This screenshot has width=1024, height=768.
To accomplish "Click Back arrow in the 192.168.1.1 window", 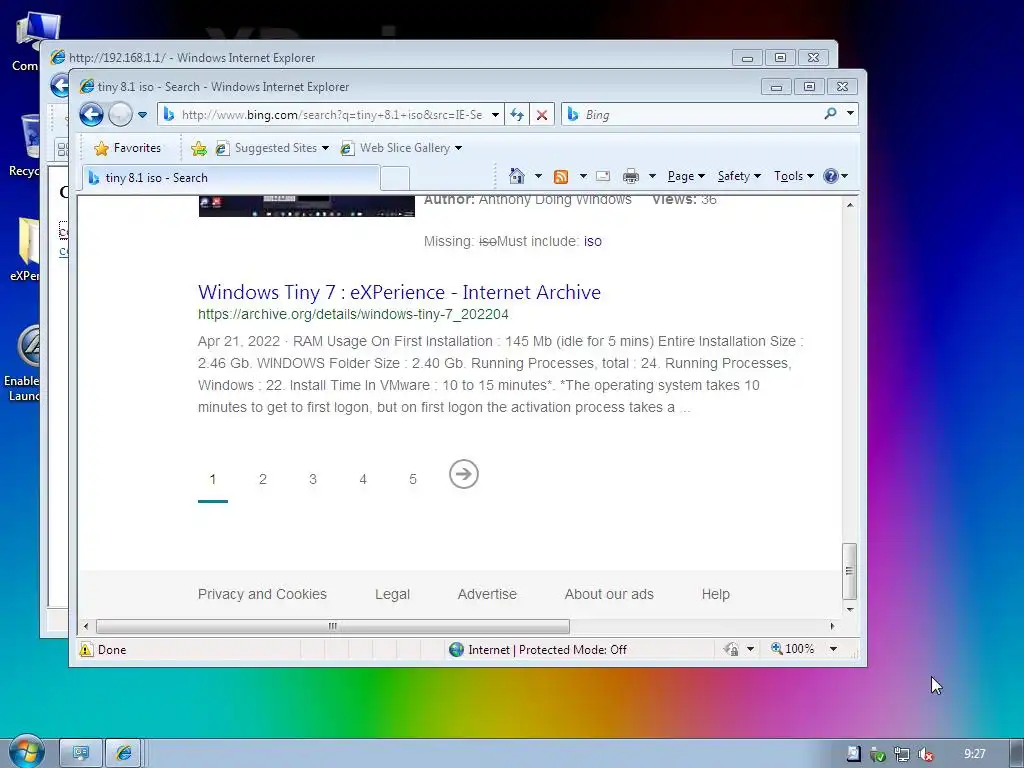I will 59,85.
